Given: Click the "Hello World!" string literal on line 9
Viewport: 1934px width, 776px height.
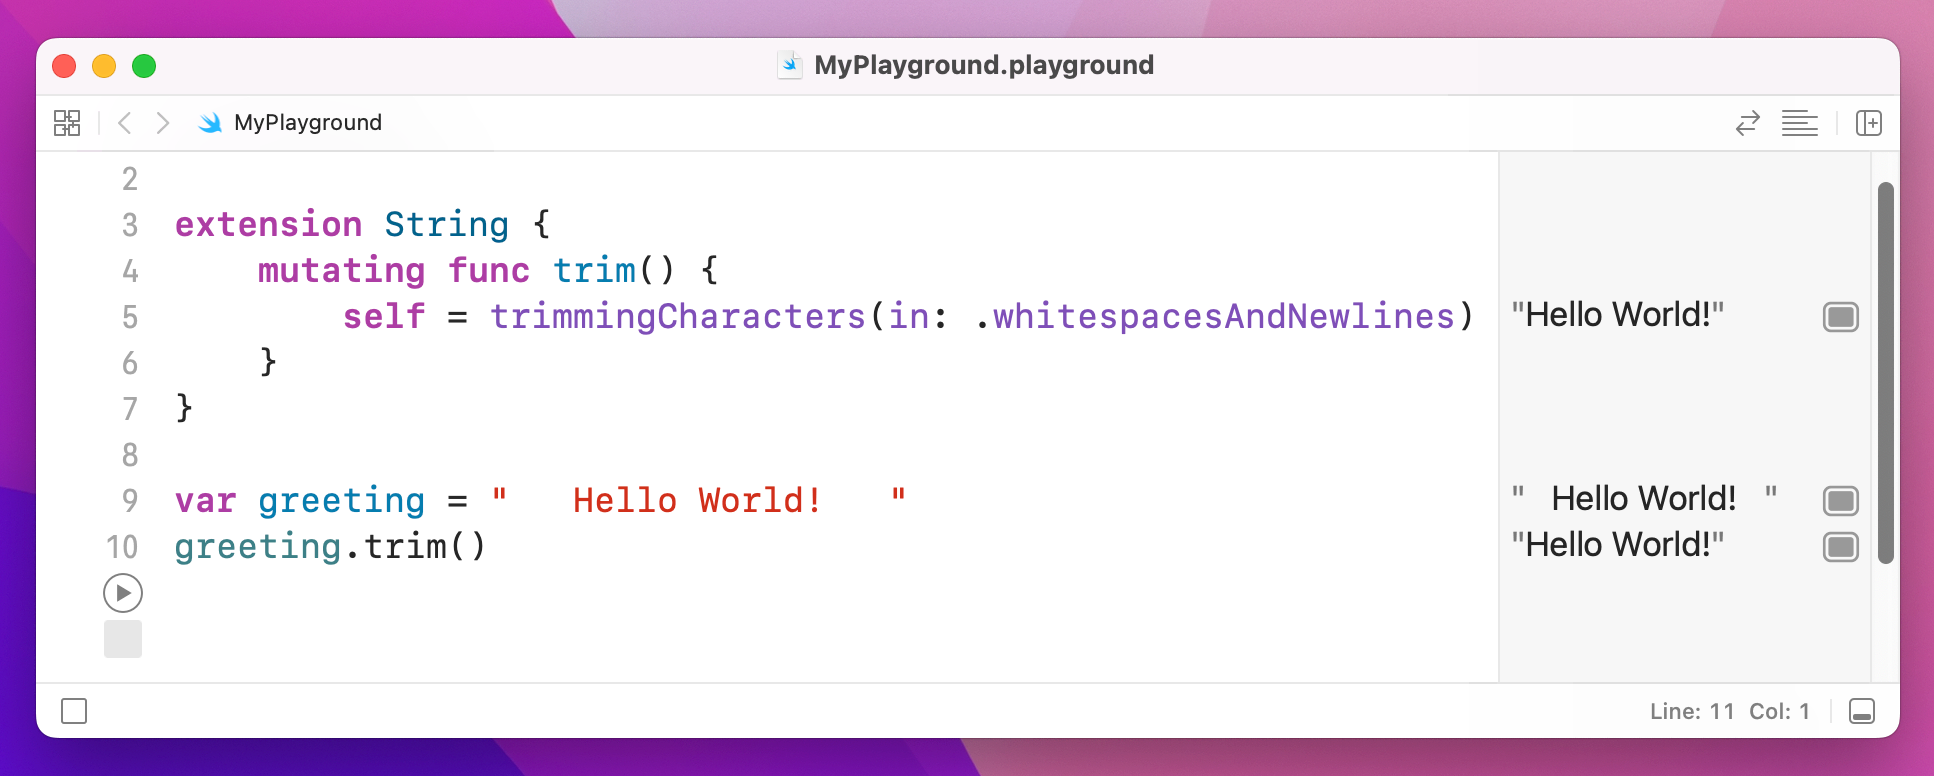Looking at the screenshot, I should tap(699, 499).
